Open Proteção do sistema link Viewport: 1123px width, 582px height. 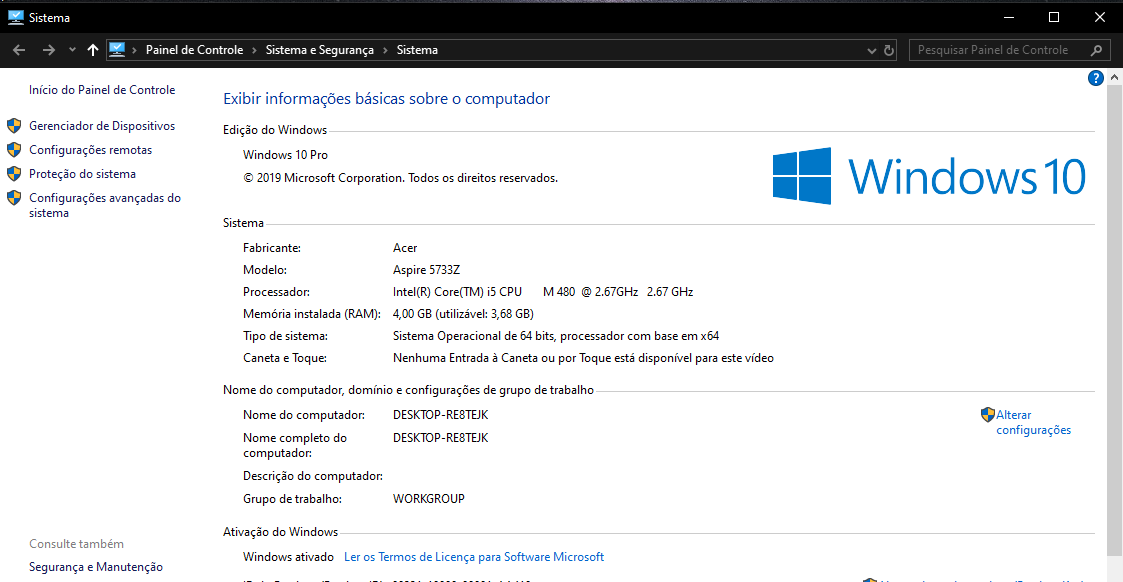82,174
